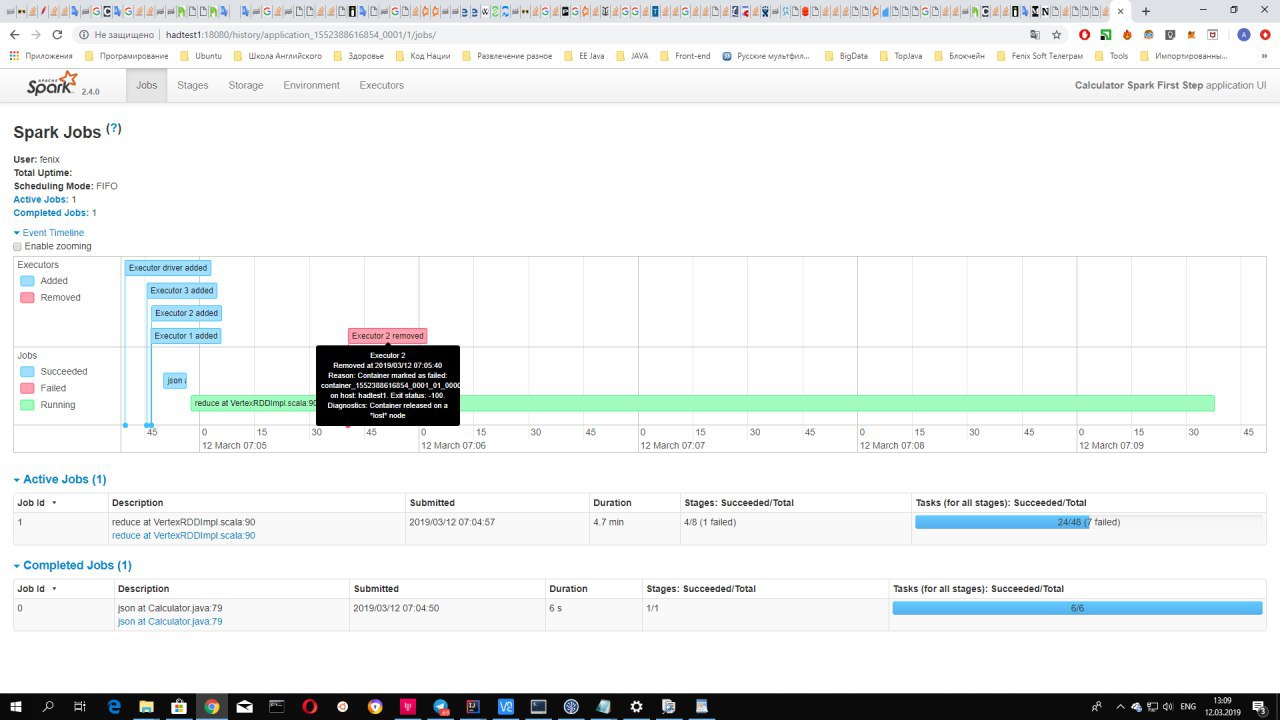
Task: Open the Executors tab
Action: [382, 85]
